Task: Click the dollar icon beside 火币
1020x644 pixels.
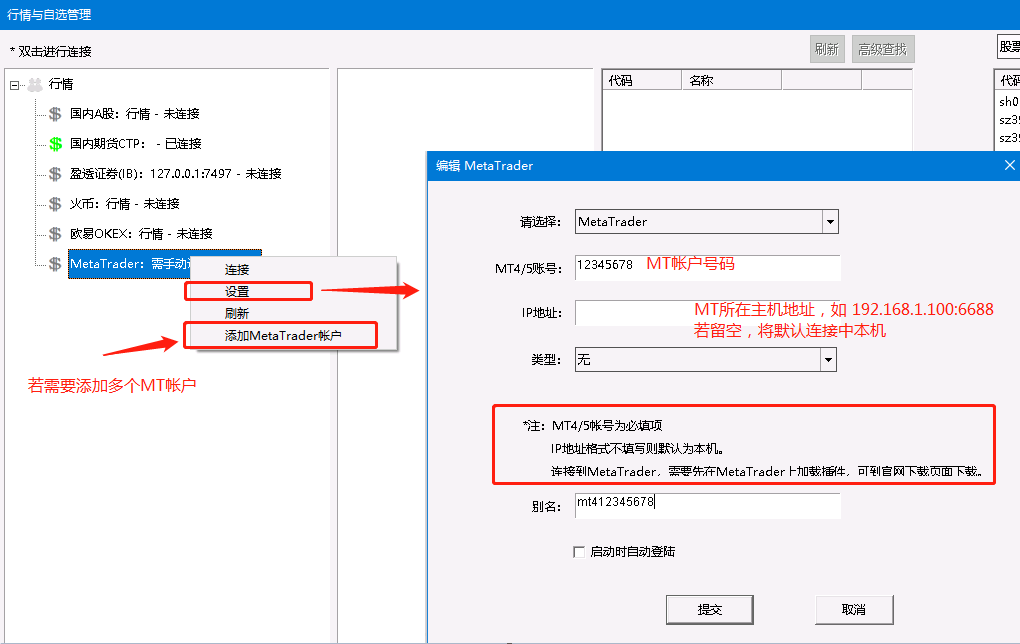Action: (55, 204)
